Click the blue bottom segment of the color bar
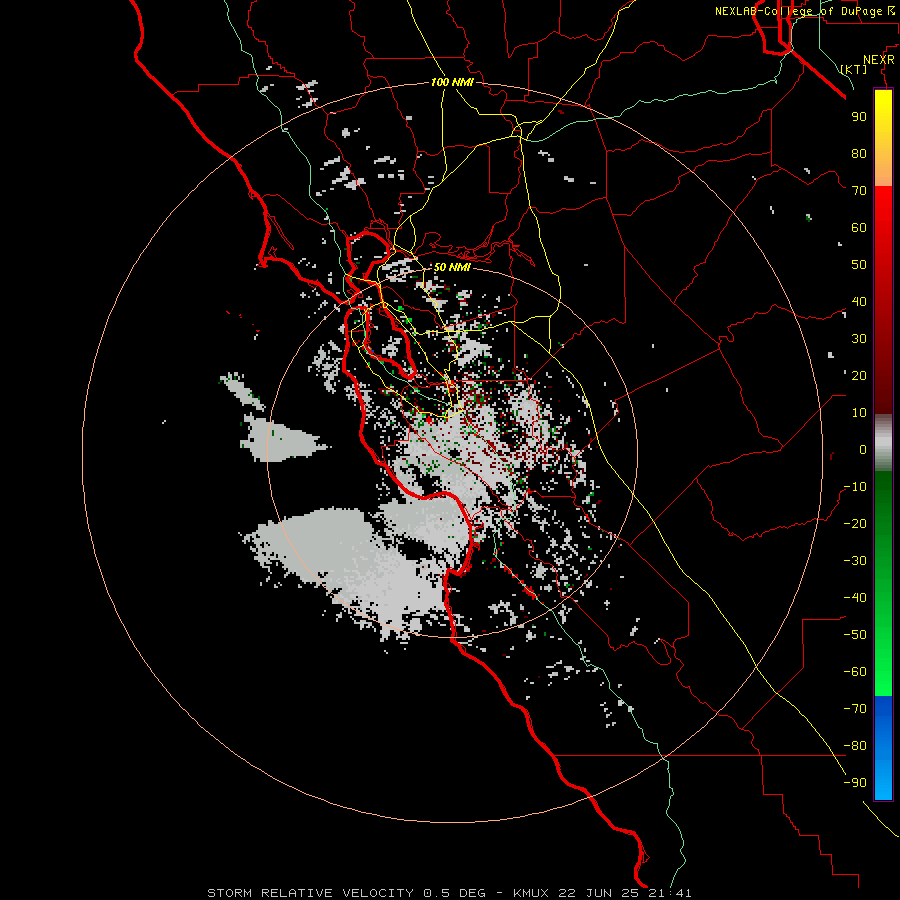 pyautogui.click(x=883, y=748)
